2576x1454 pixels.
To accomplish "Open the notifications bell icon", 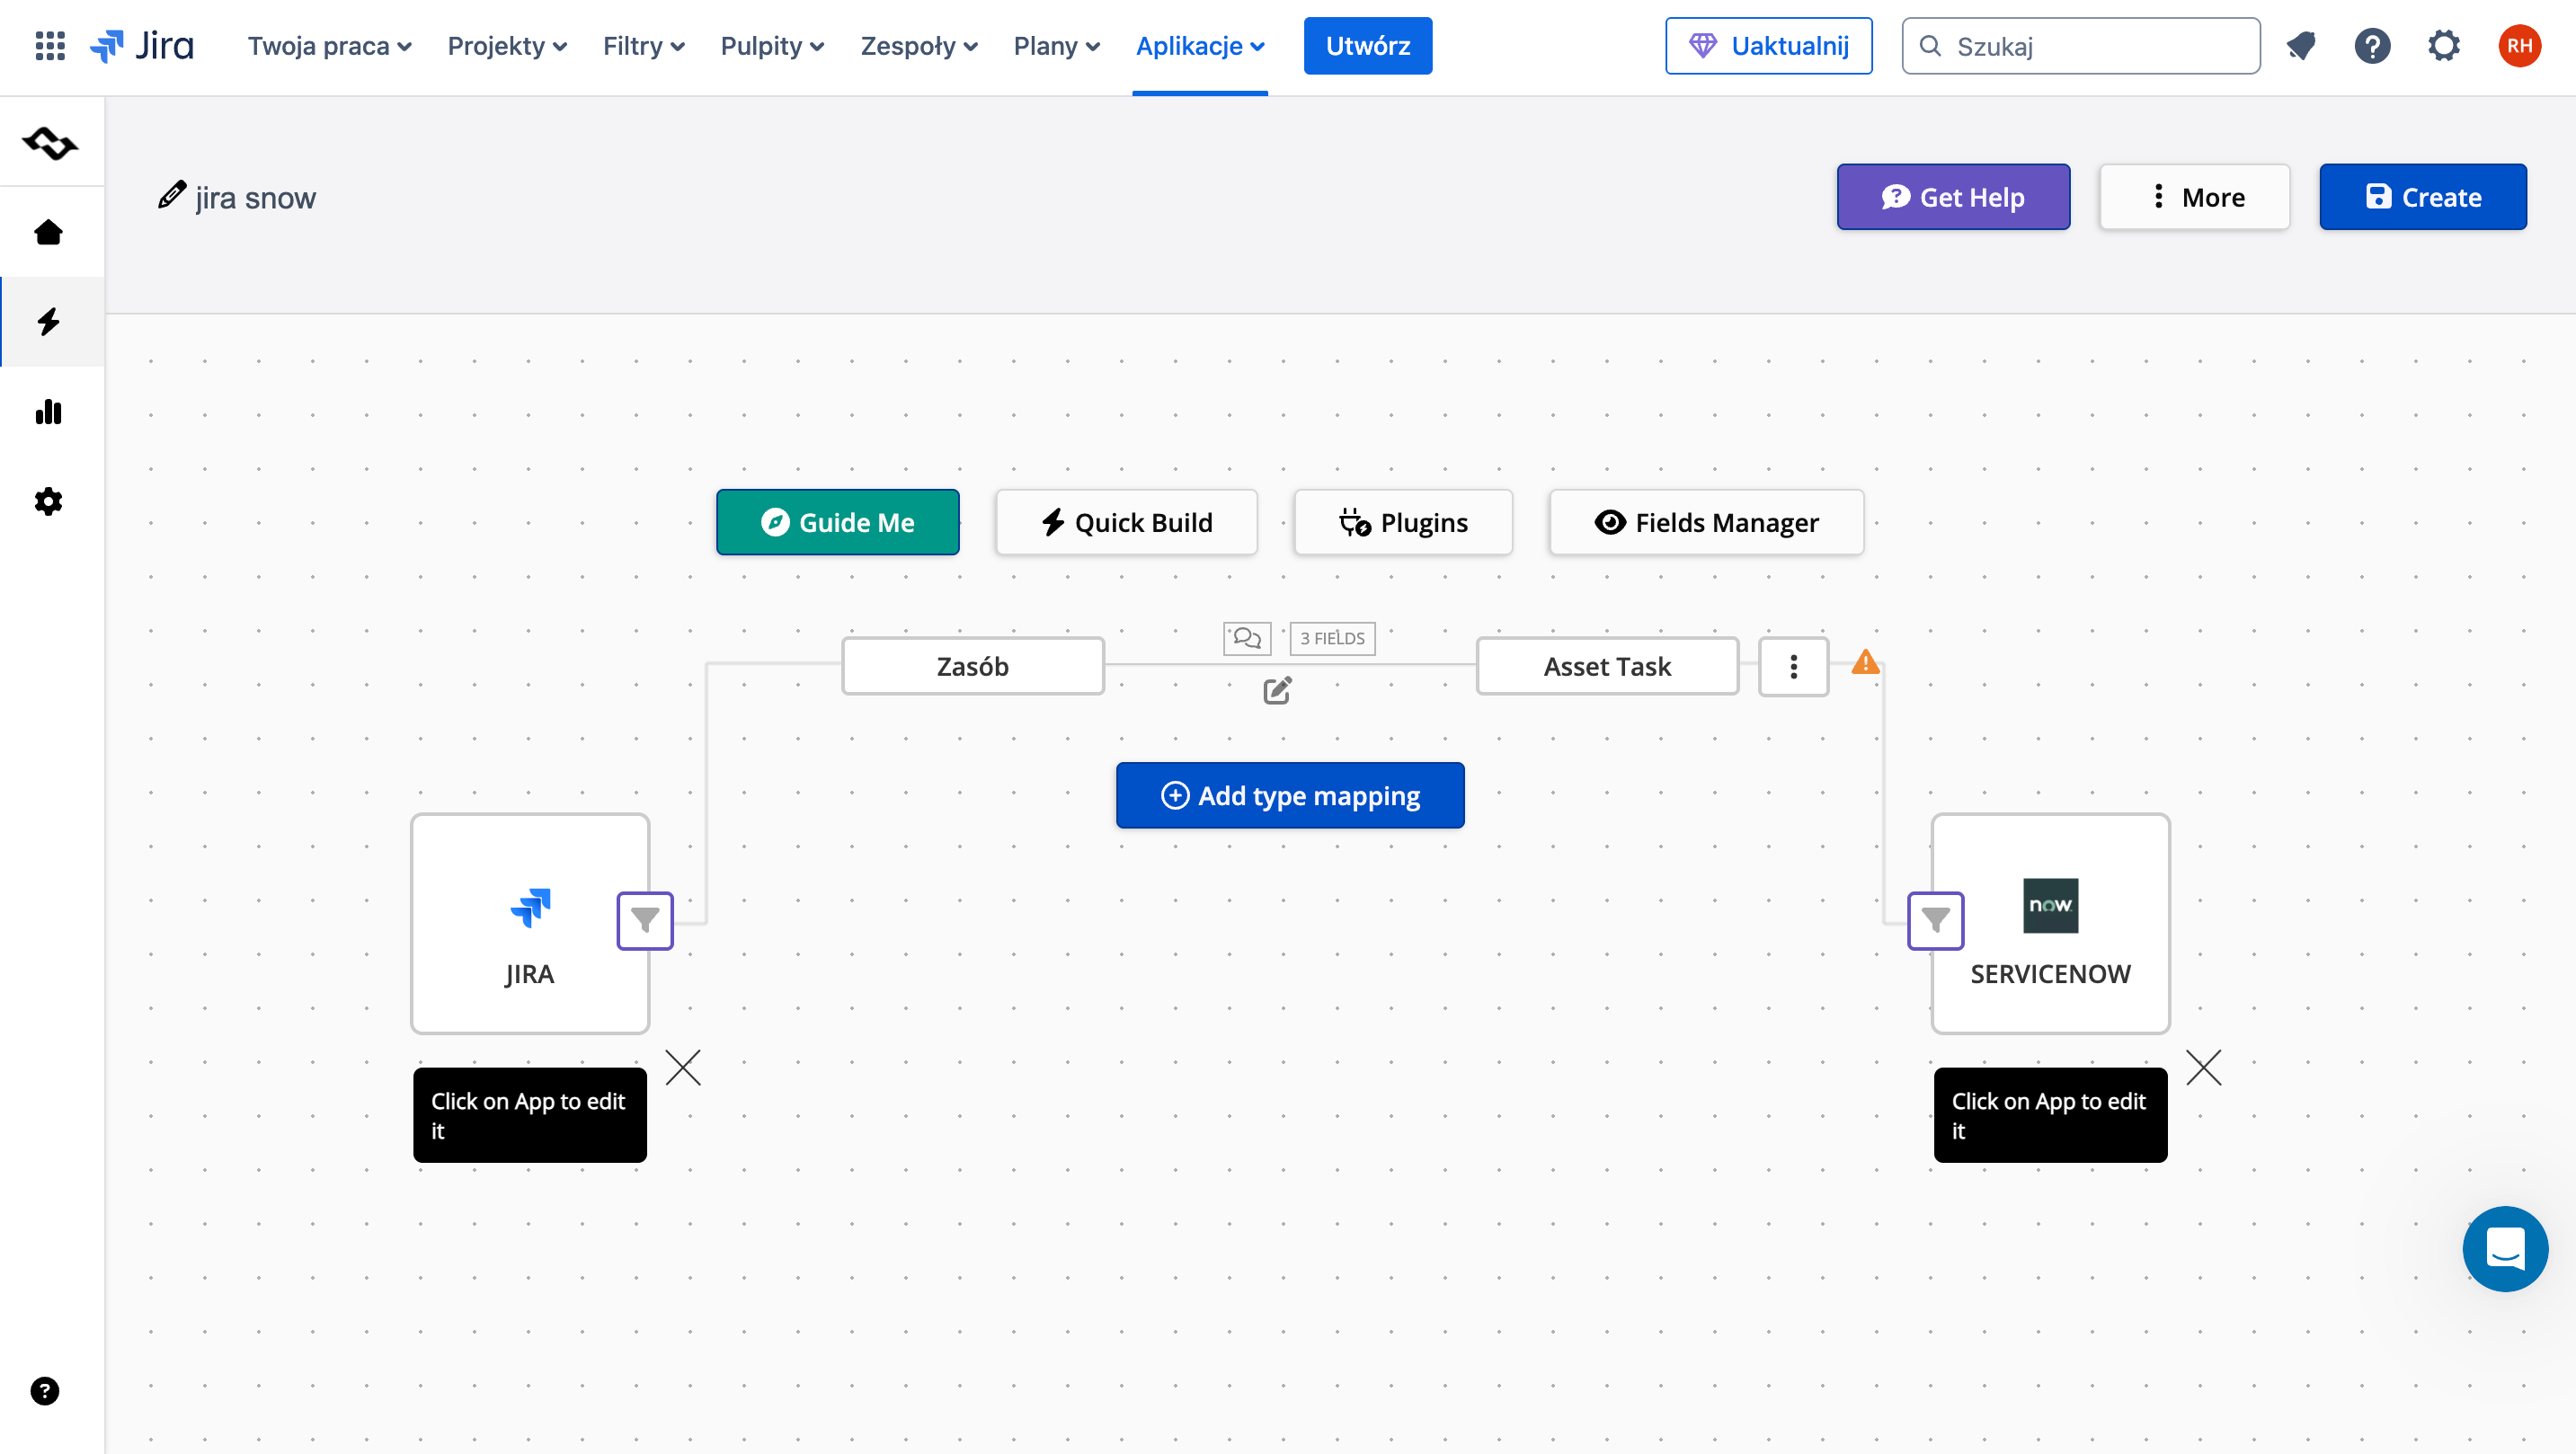I will (2301, 46).
